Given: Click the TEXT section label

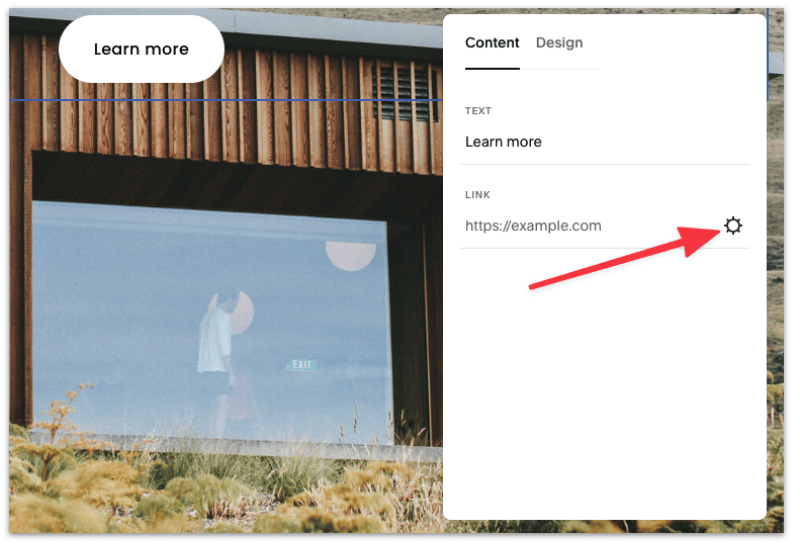Looking at the screenshot, I should tap(478, 111).
